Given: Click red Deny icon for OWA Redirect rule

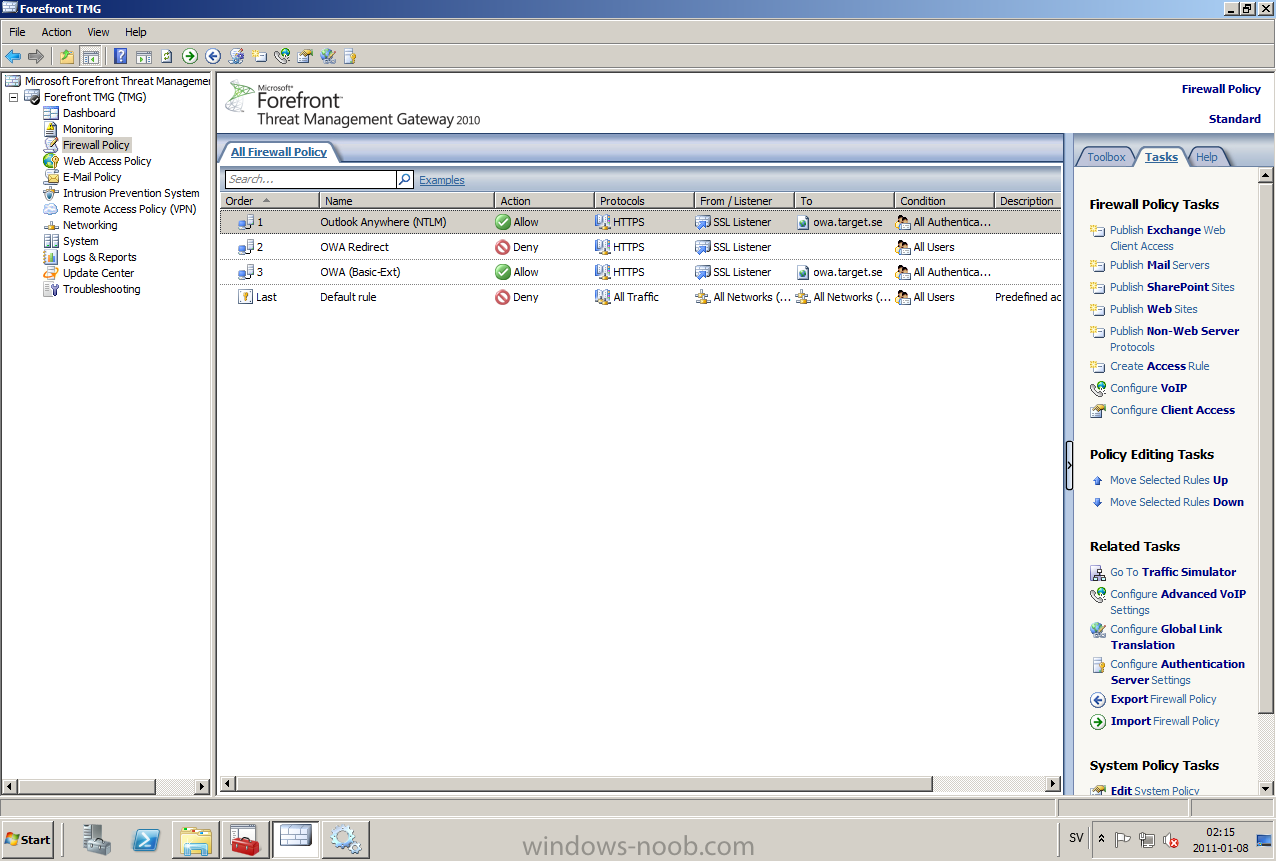Looking at the screenshot, I should click(x=503, y=247).
